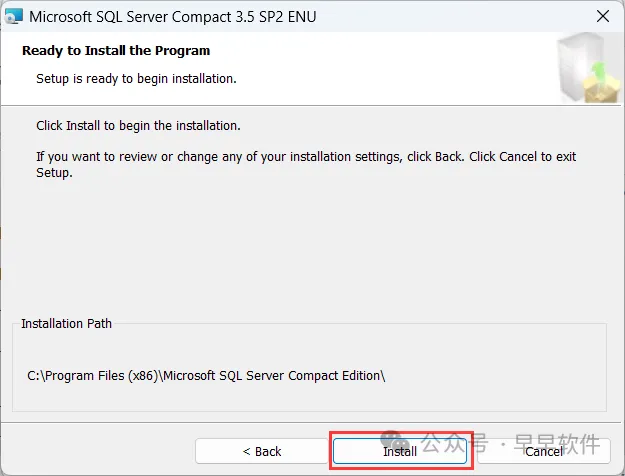
Task: Click the WeChat logo watermark icon
Action: pyautogui.click(x=395, y=441)
